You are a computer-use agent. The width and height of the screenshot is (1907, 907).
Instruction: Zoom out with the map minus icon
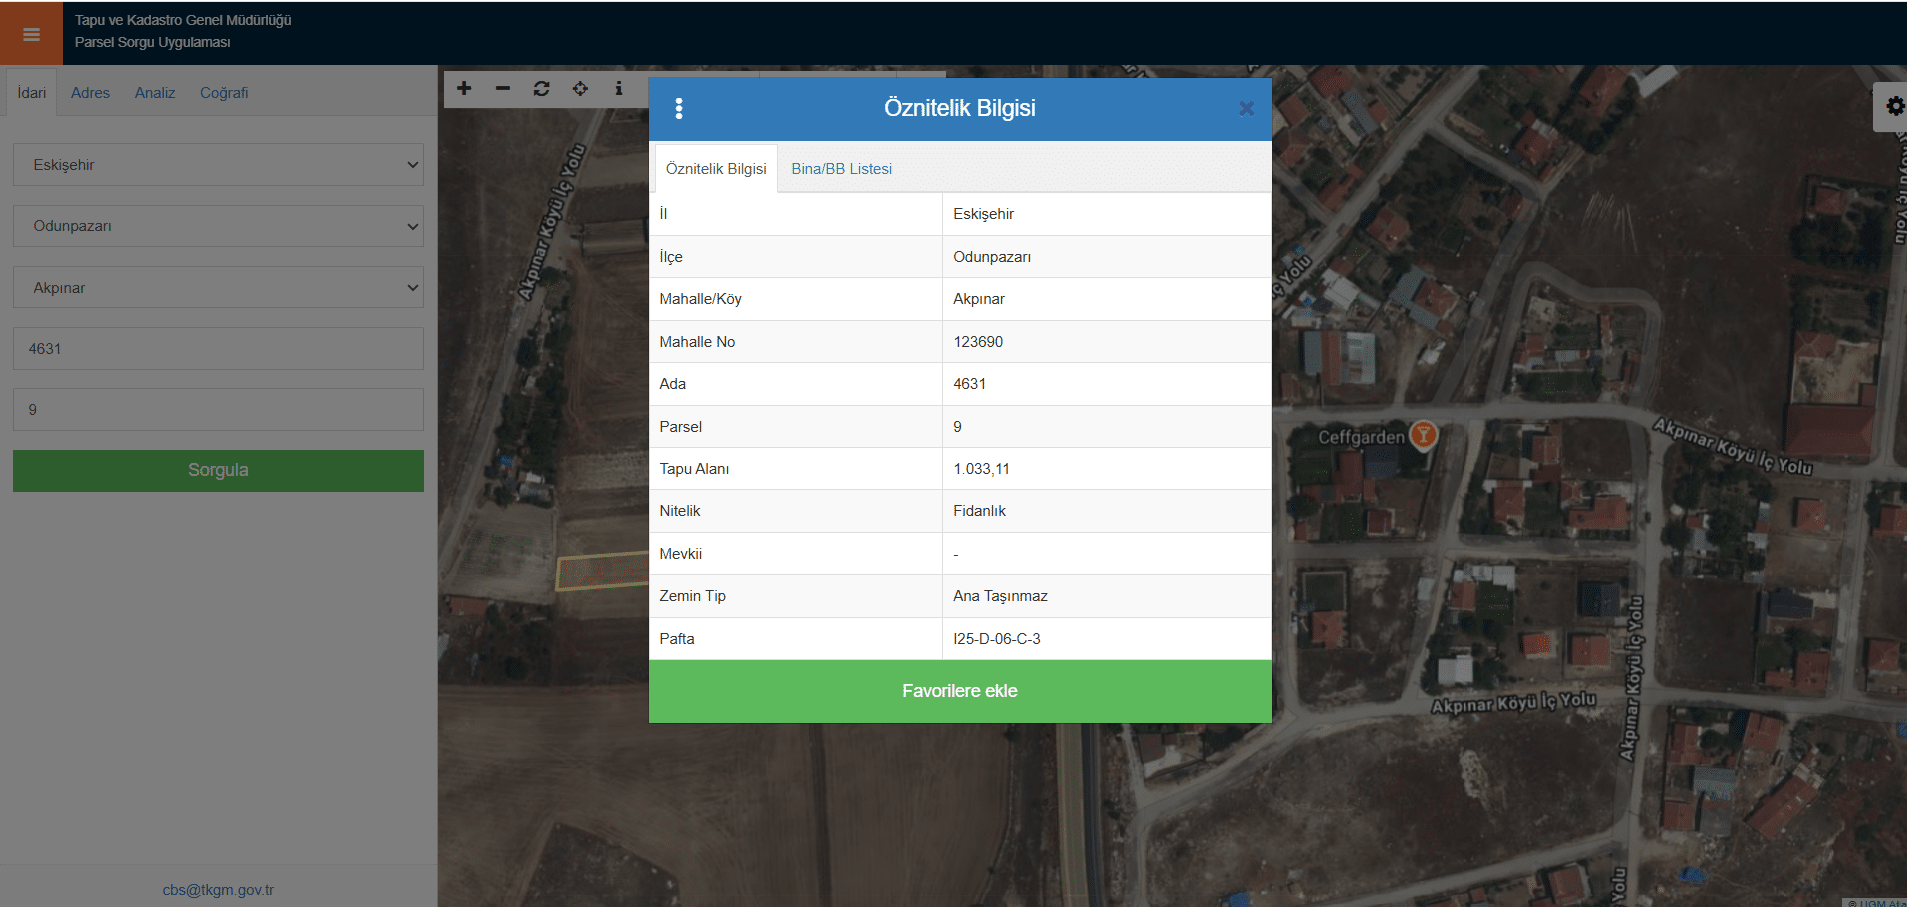tap(503, 88)
